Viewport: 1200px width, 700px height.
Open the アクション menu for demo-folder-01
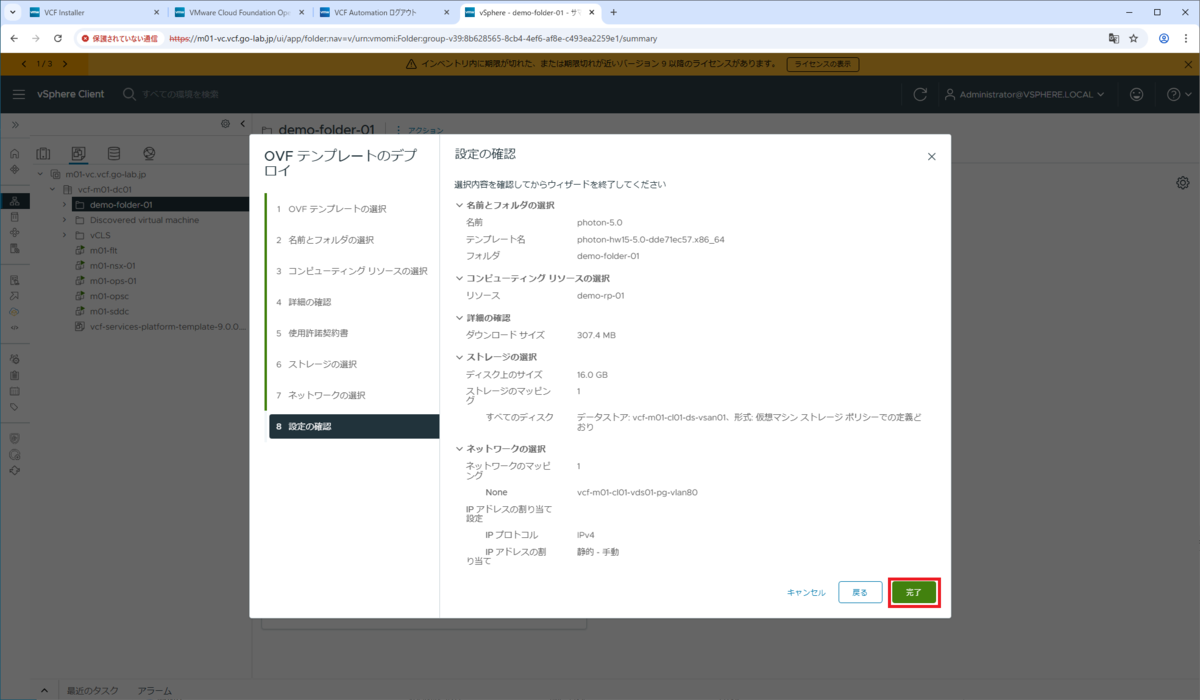click(x=421, y=131)
